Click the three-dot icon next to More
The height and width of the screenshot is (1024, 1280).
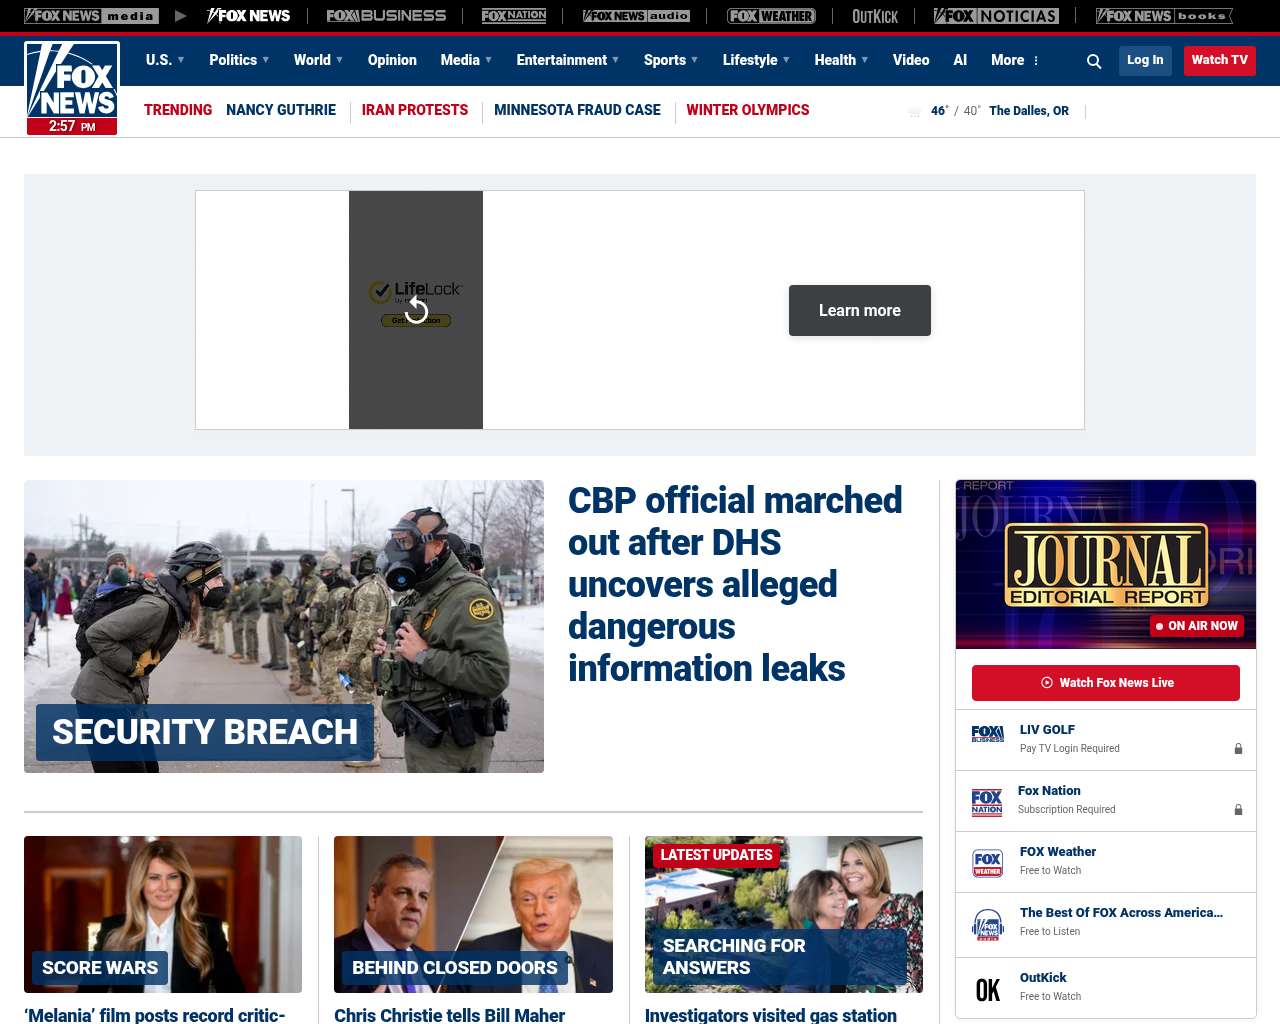1036,61
